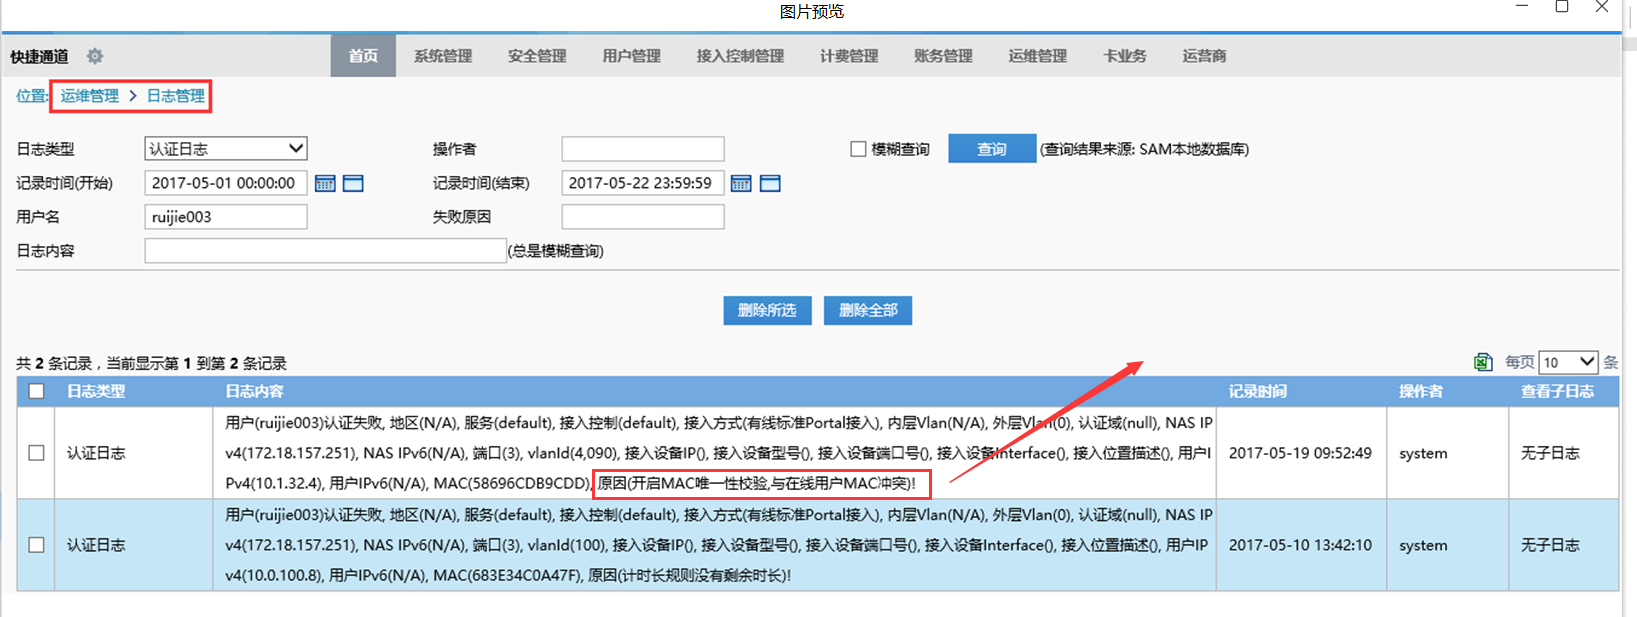Open the 运维管理 menu in navigation bar
This screenshot has height=617, width=1637.
click(1037, 56)
